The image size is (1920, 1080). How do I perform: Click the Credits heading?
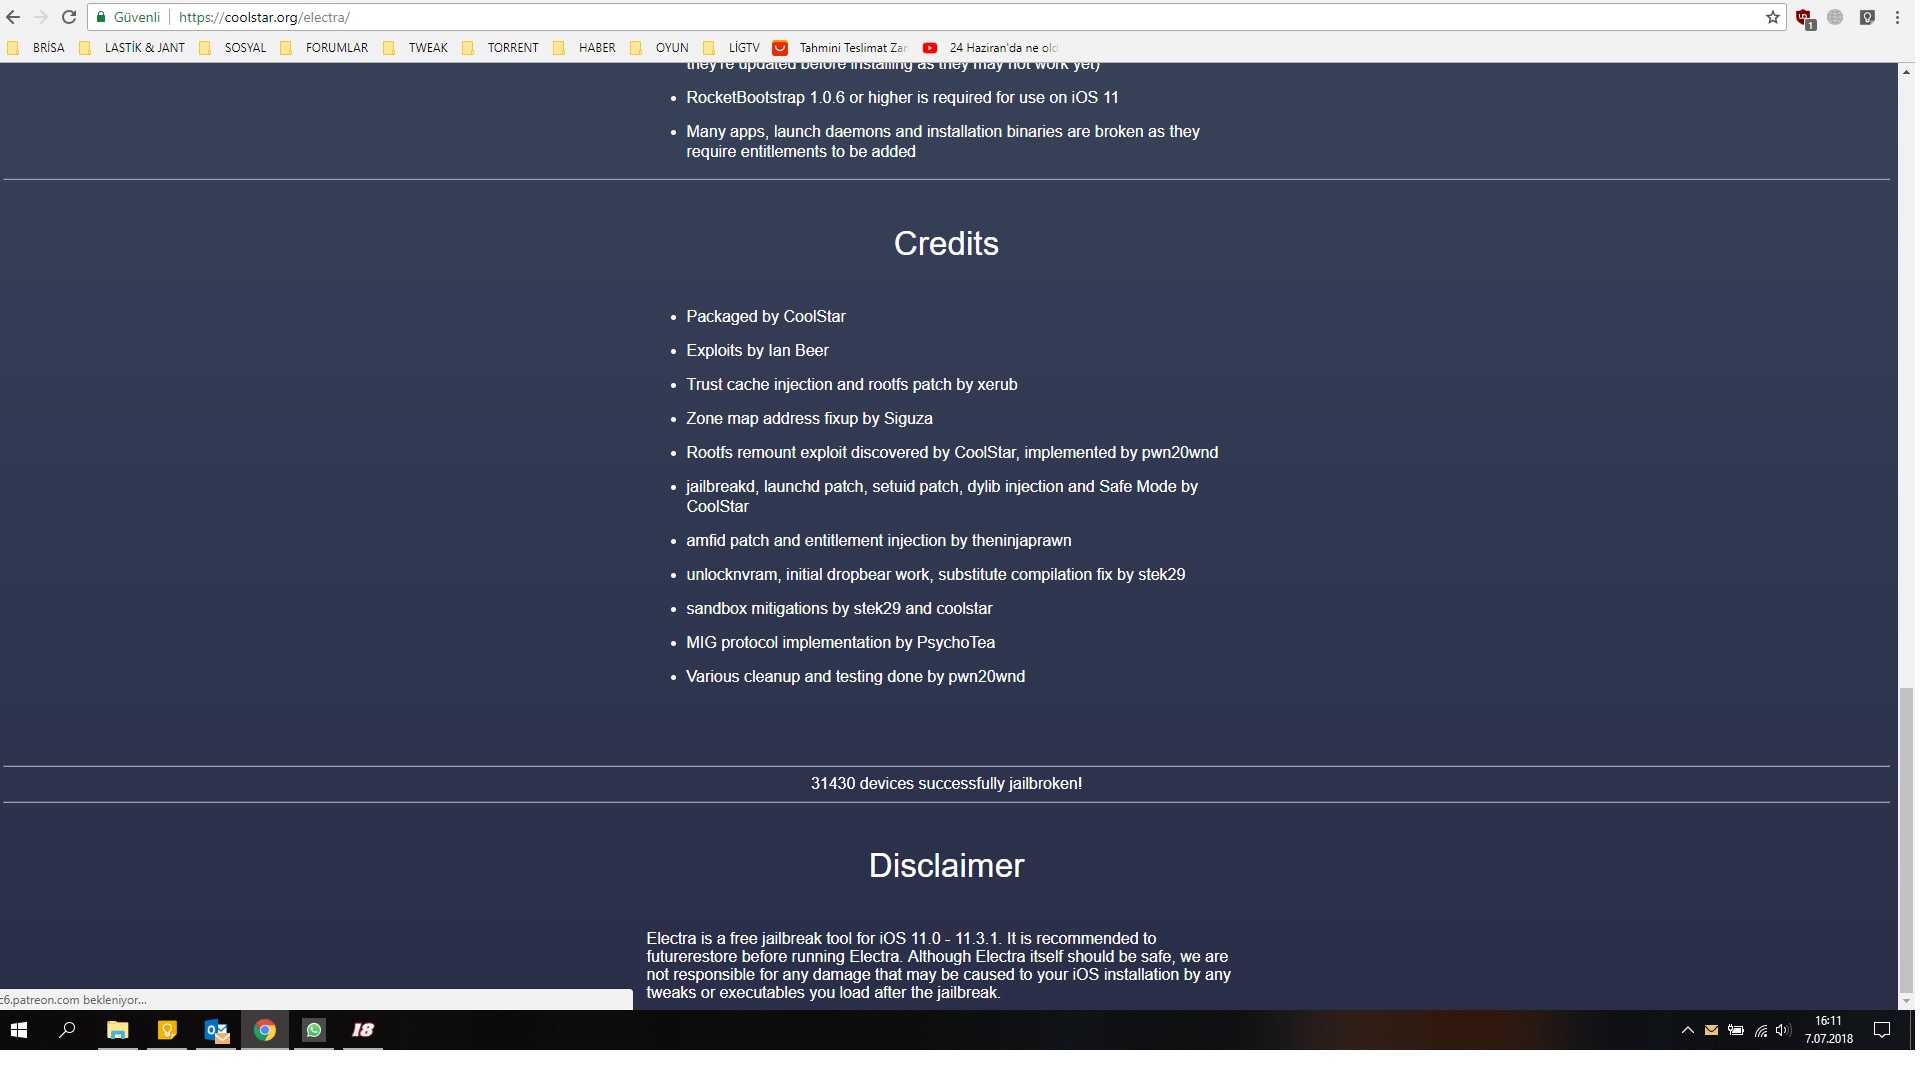coord(946,243)
